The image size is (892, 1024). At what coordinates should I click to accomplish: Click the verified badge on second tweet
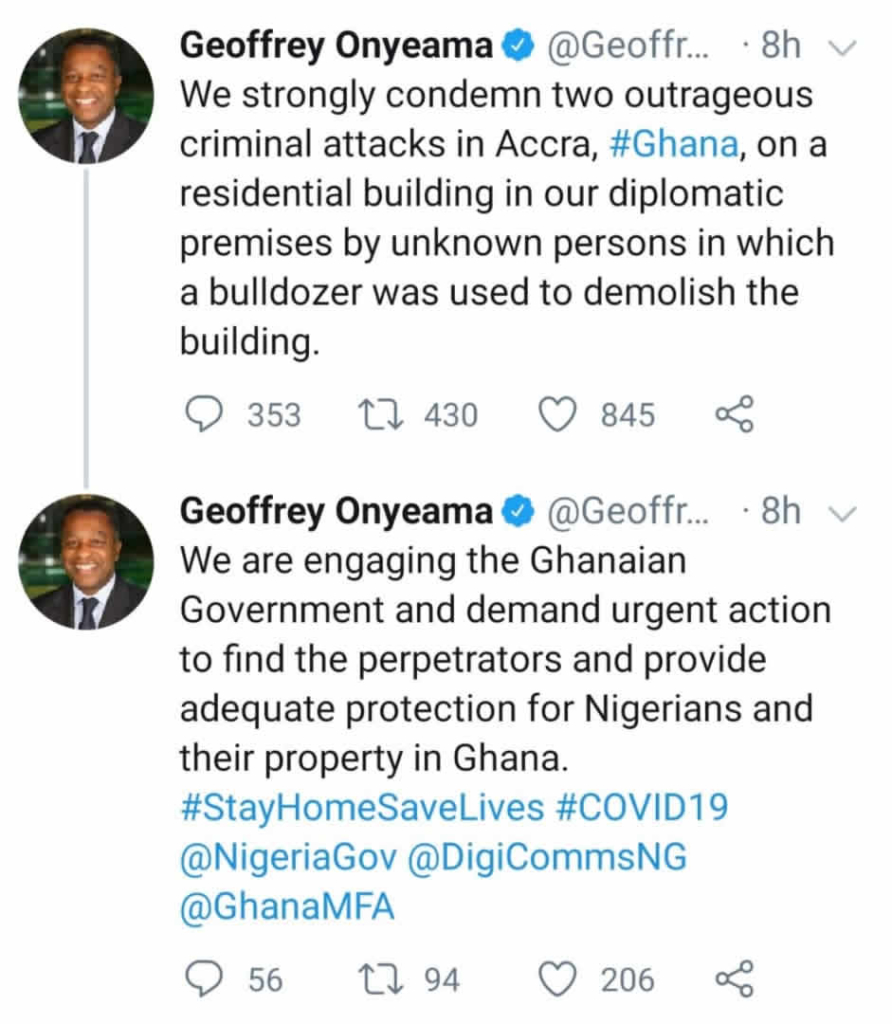[x=517, y=511]
